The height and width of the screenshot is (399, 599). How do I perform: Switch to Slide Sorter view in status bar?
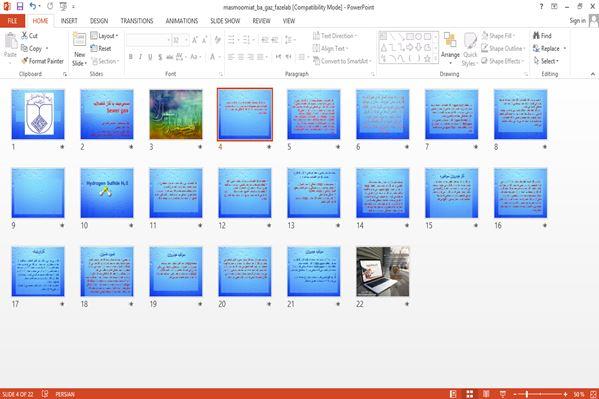[469, 394]
